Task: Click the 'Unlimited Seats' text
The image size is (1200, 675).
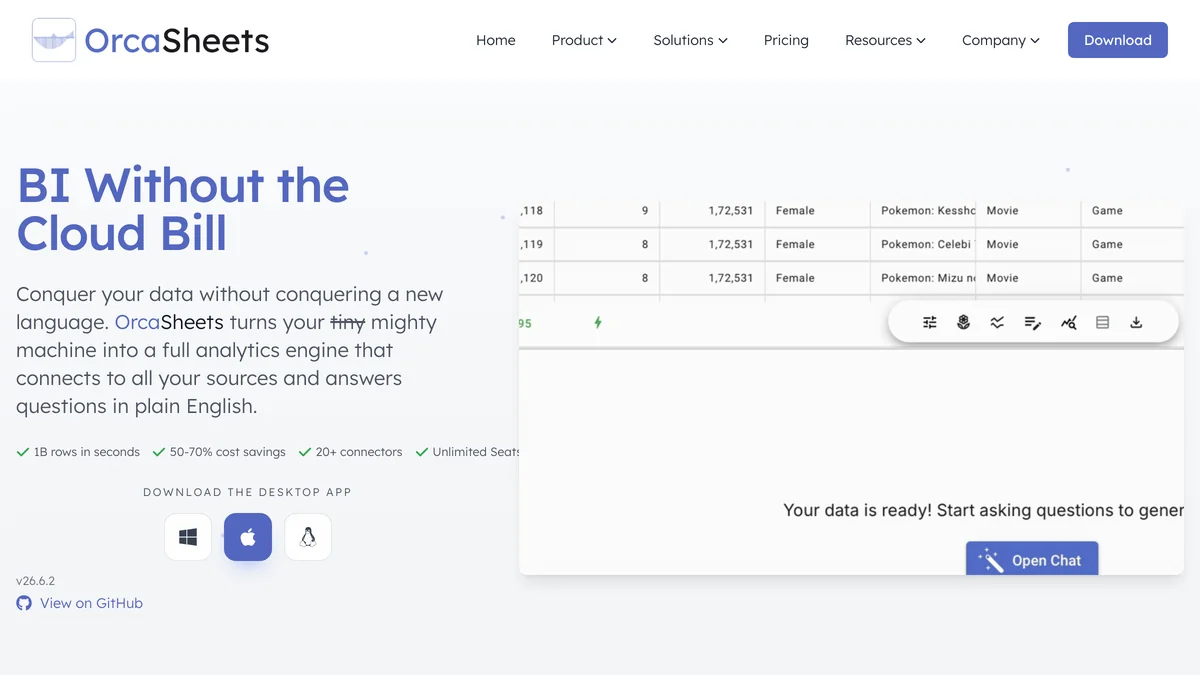Action: pos(476,452)
